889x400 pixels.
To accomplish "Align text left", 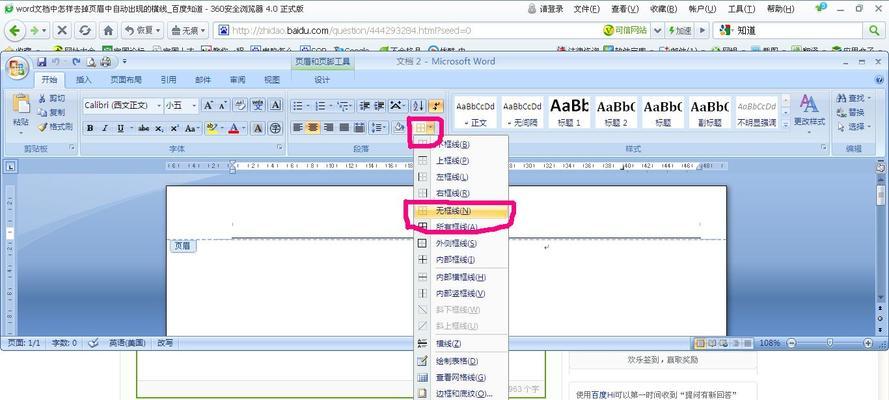I will [298, 128].
